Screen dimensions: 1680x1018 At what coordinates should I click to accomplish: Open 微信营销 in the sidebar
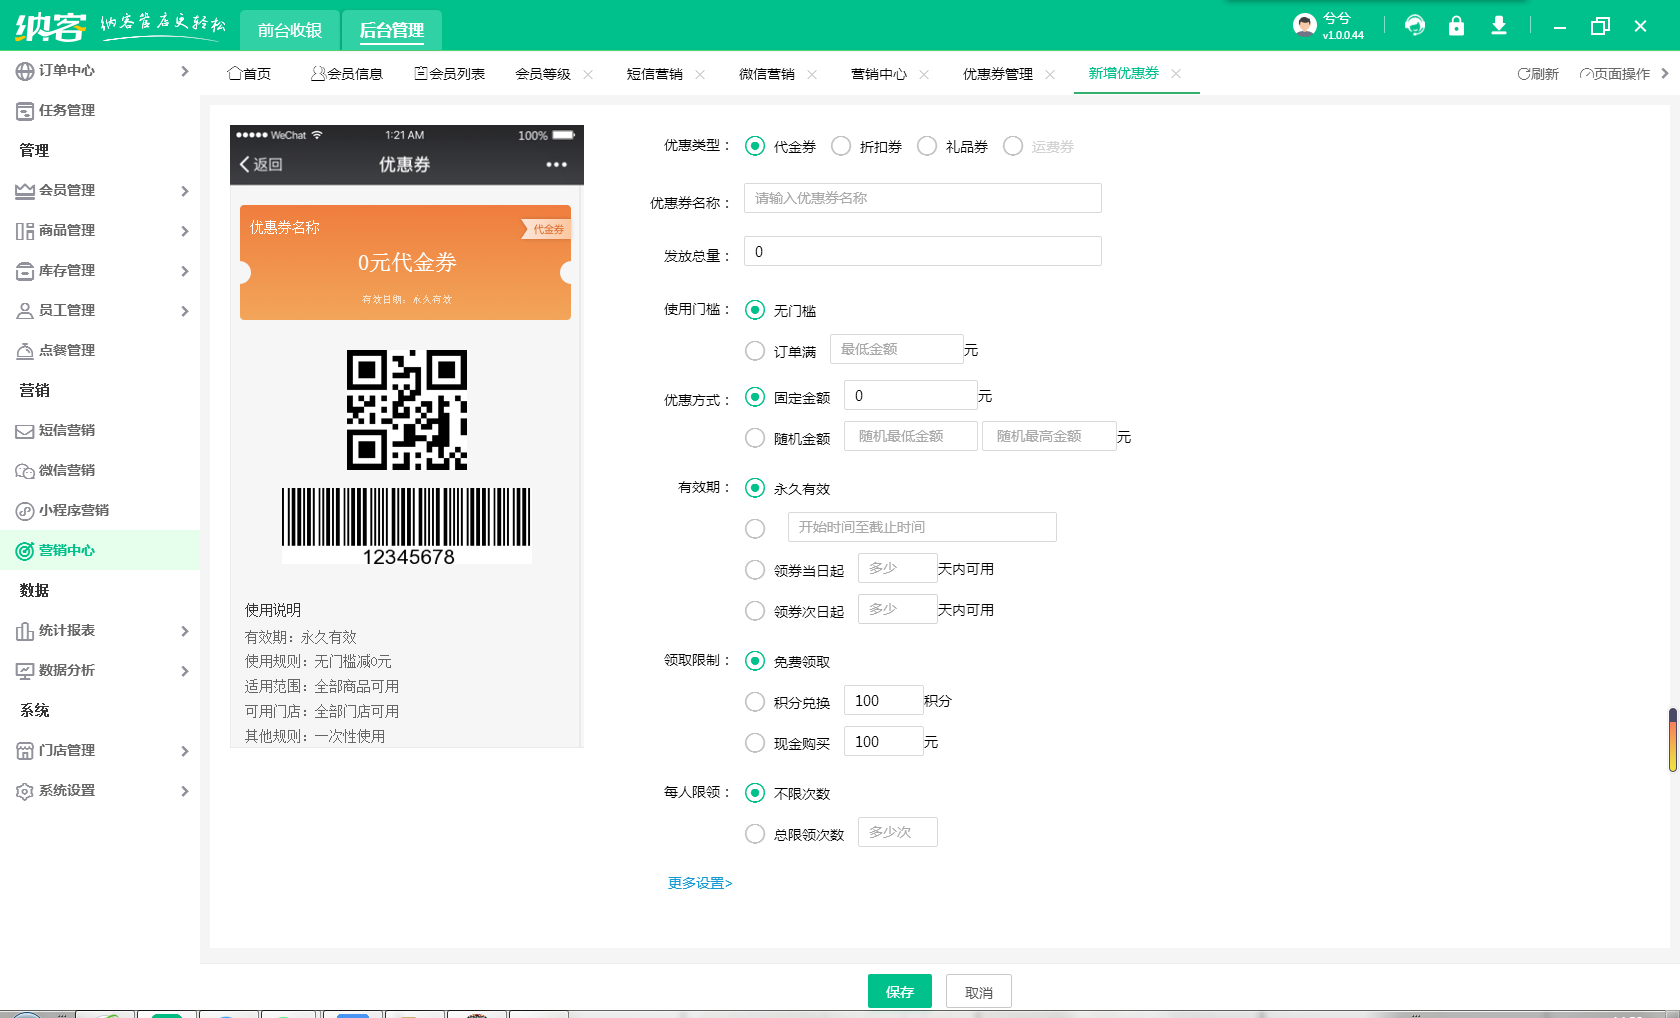point(66,470)
